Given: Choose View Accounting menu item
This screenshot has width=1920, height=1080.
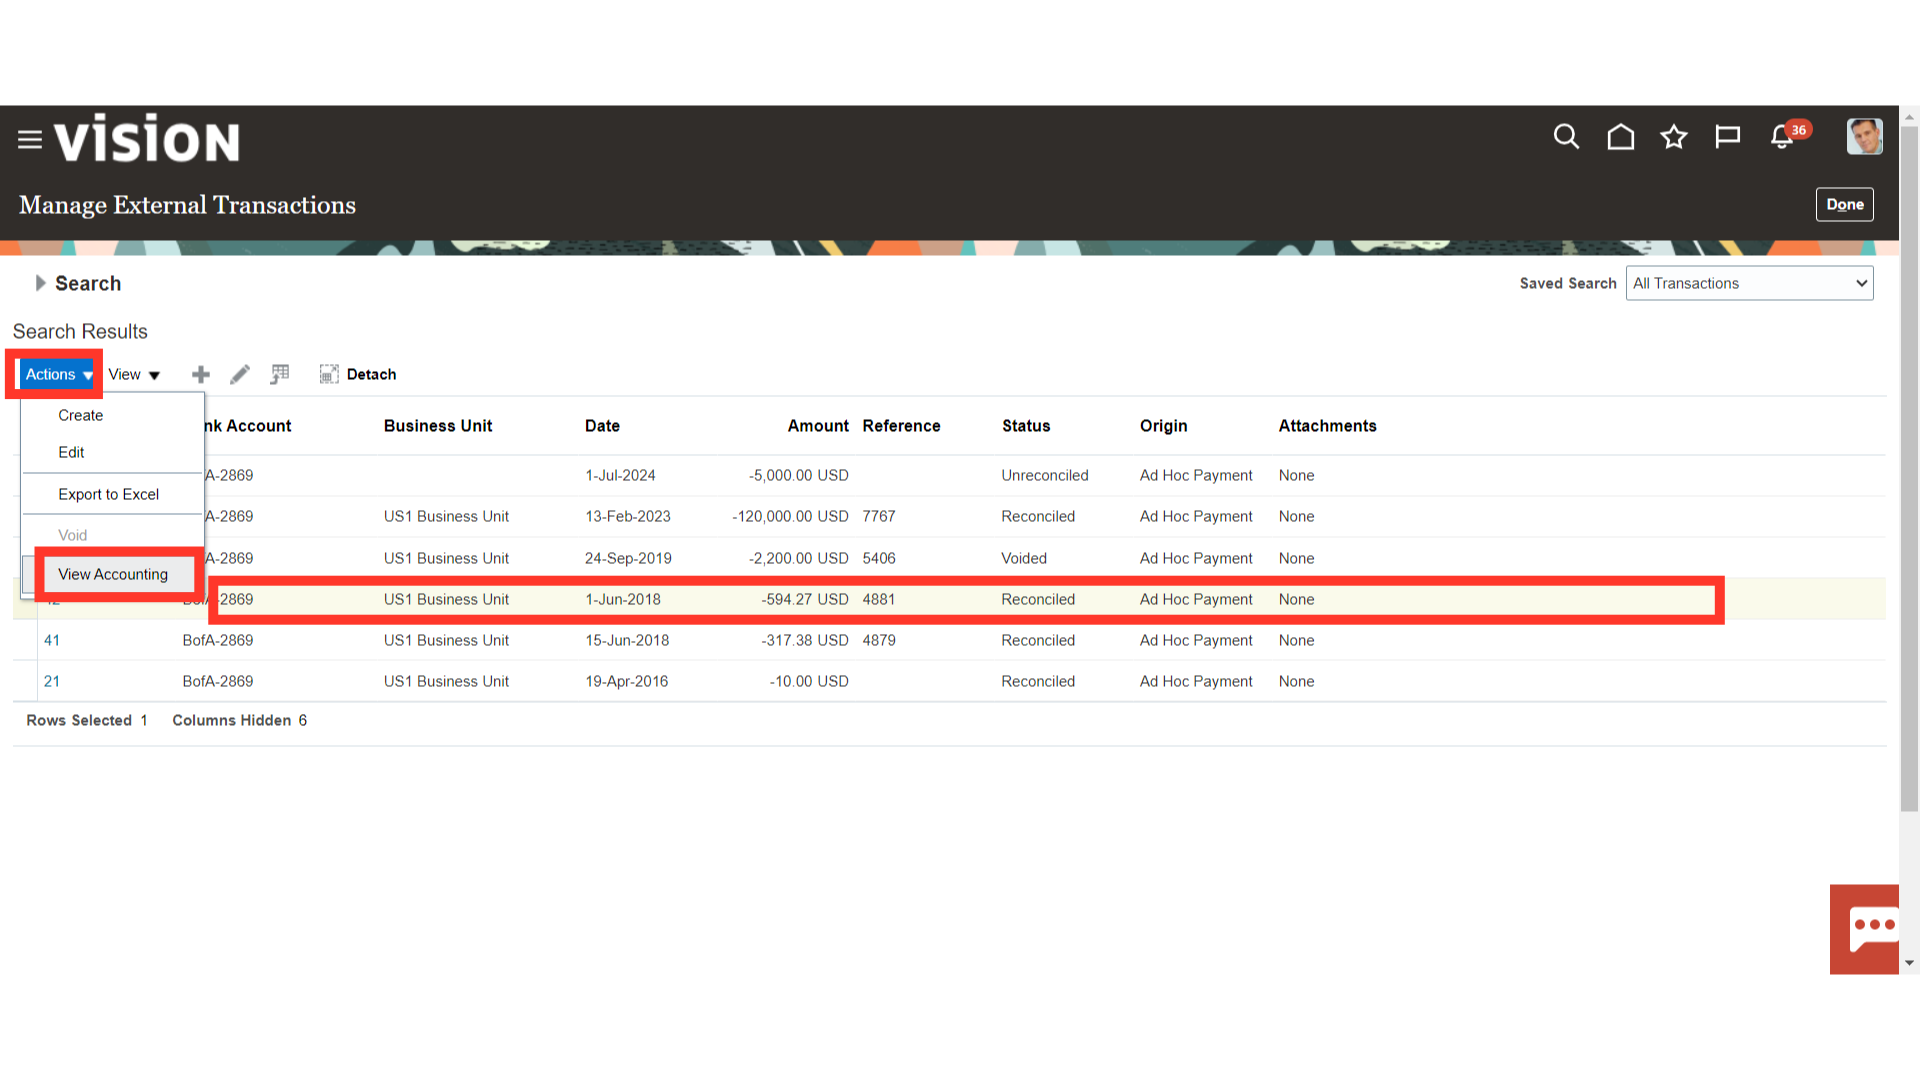Looking at the screenshot, I should (x=113, y=574).
